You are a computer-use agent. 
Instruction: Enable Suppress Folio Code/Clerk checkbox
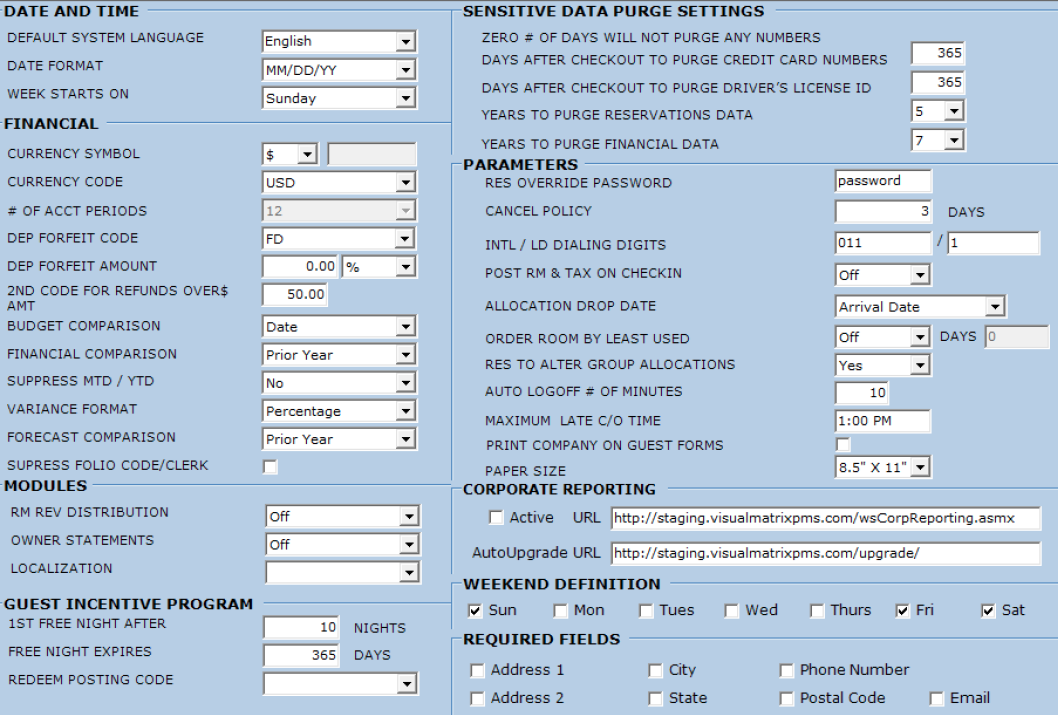click(270, 467)
